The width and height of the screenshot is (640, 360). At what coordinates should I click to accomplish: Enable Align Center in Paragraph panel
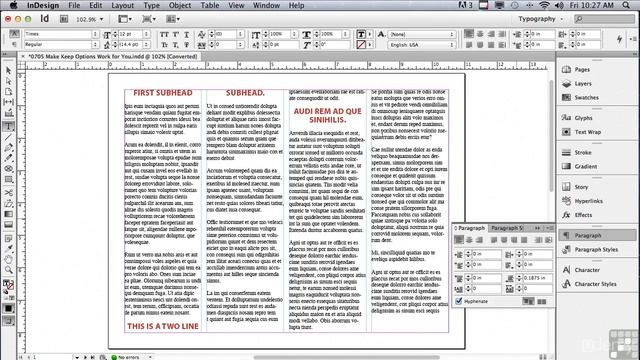[x=469, y=240]
